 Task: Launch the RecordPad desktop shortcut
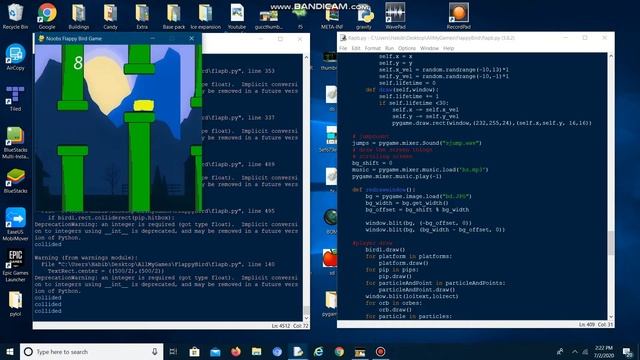pos(458,16)
